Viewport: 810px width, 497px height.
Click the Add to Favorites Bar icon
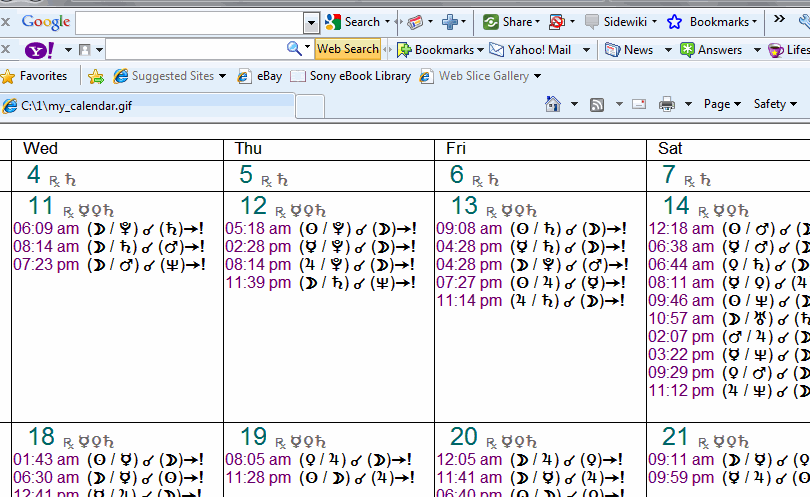coord(96,76)
